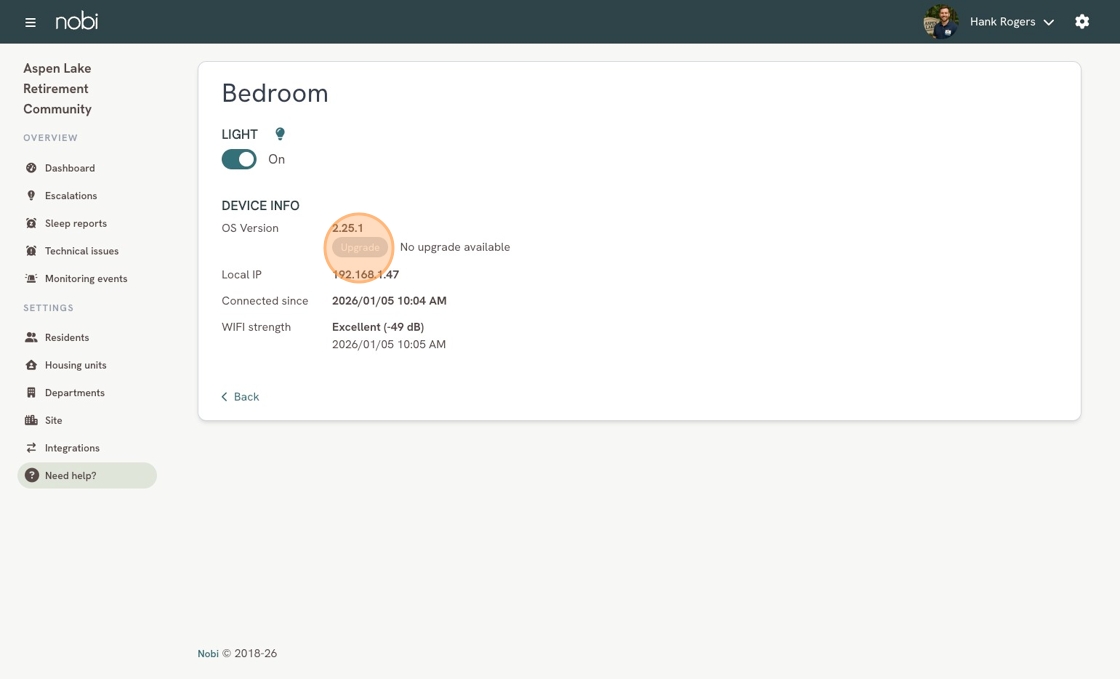Viewport: 1120px width, 679px height.
Task: Click the Dashboard sidebar icon
Action: pyautogui.click(x=31, y=168)
